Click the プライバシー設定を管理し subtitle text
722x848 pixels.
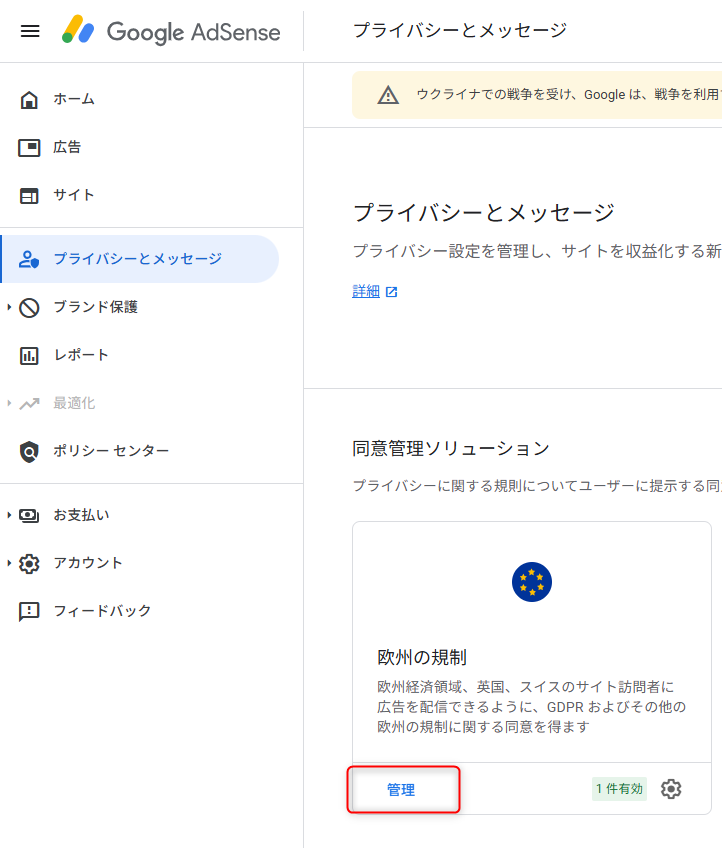pos(537,251)
